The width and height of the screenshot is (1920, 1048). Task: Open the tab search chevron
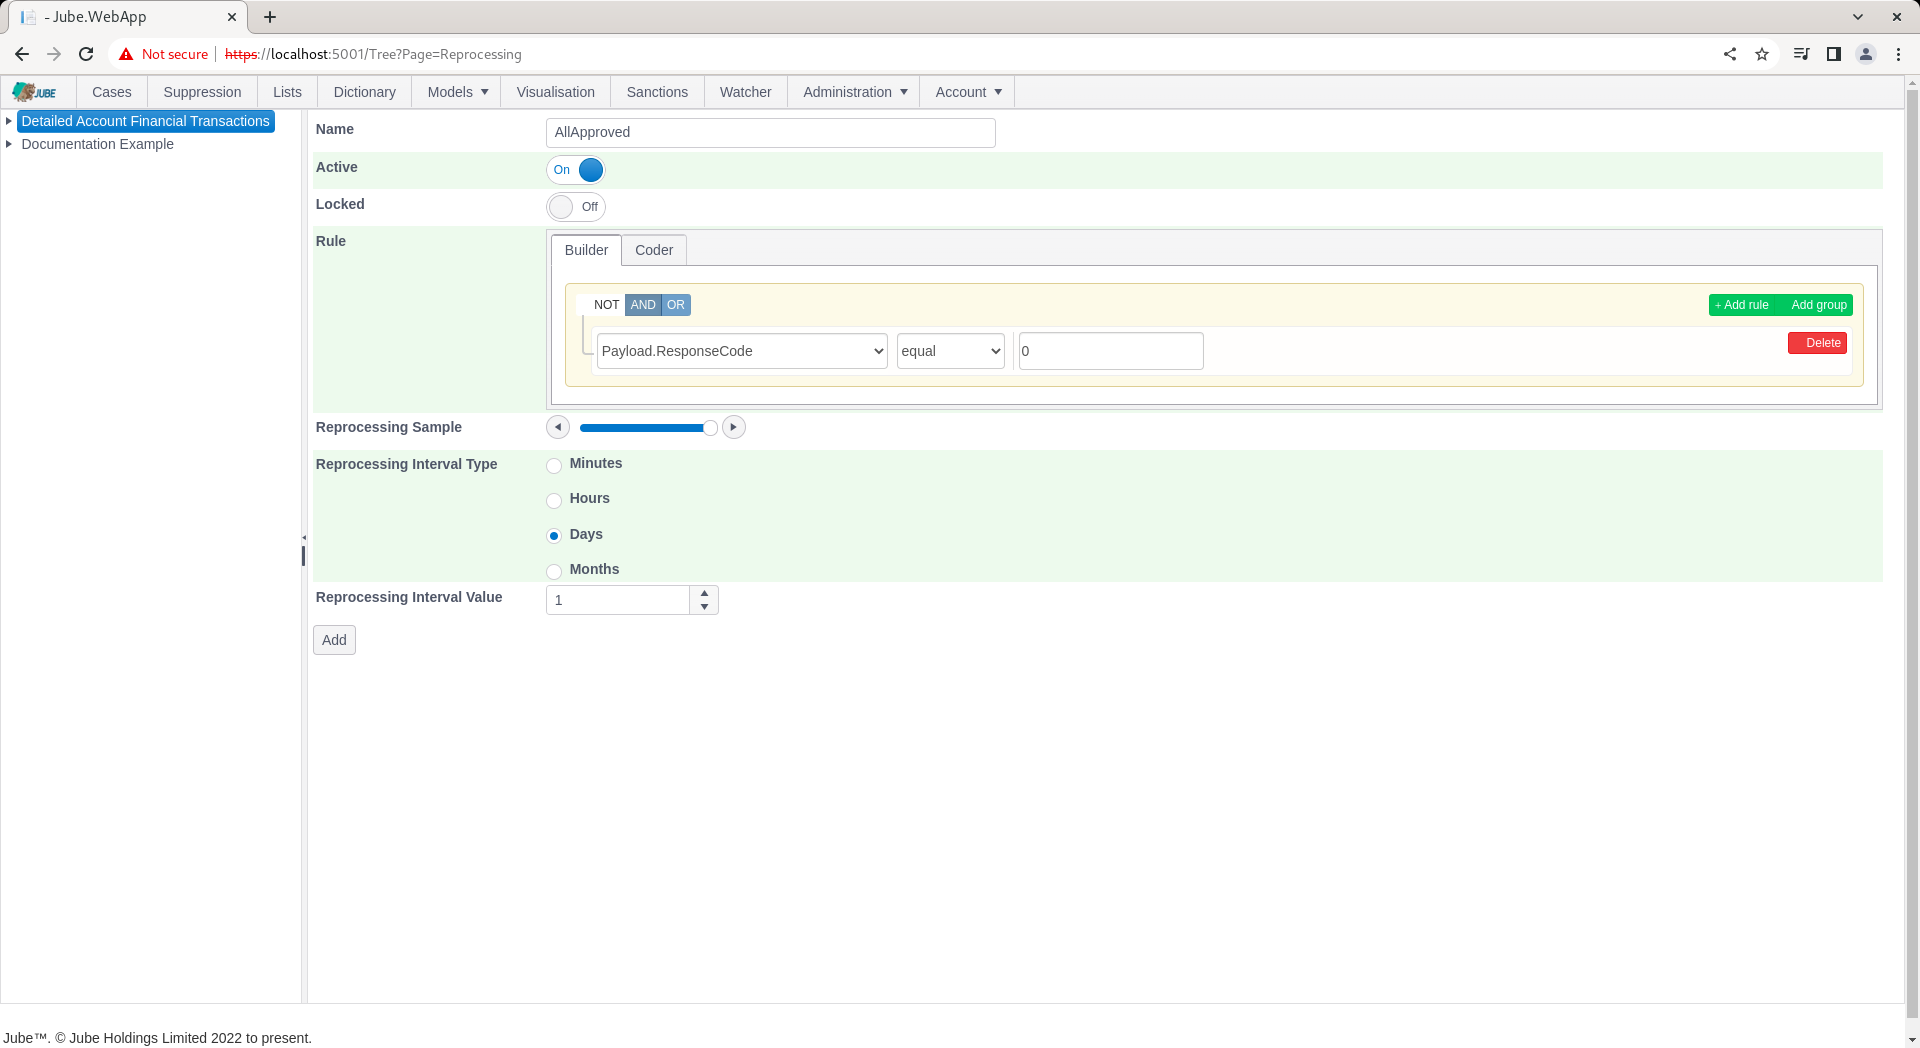point(1858,17)
